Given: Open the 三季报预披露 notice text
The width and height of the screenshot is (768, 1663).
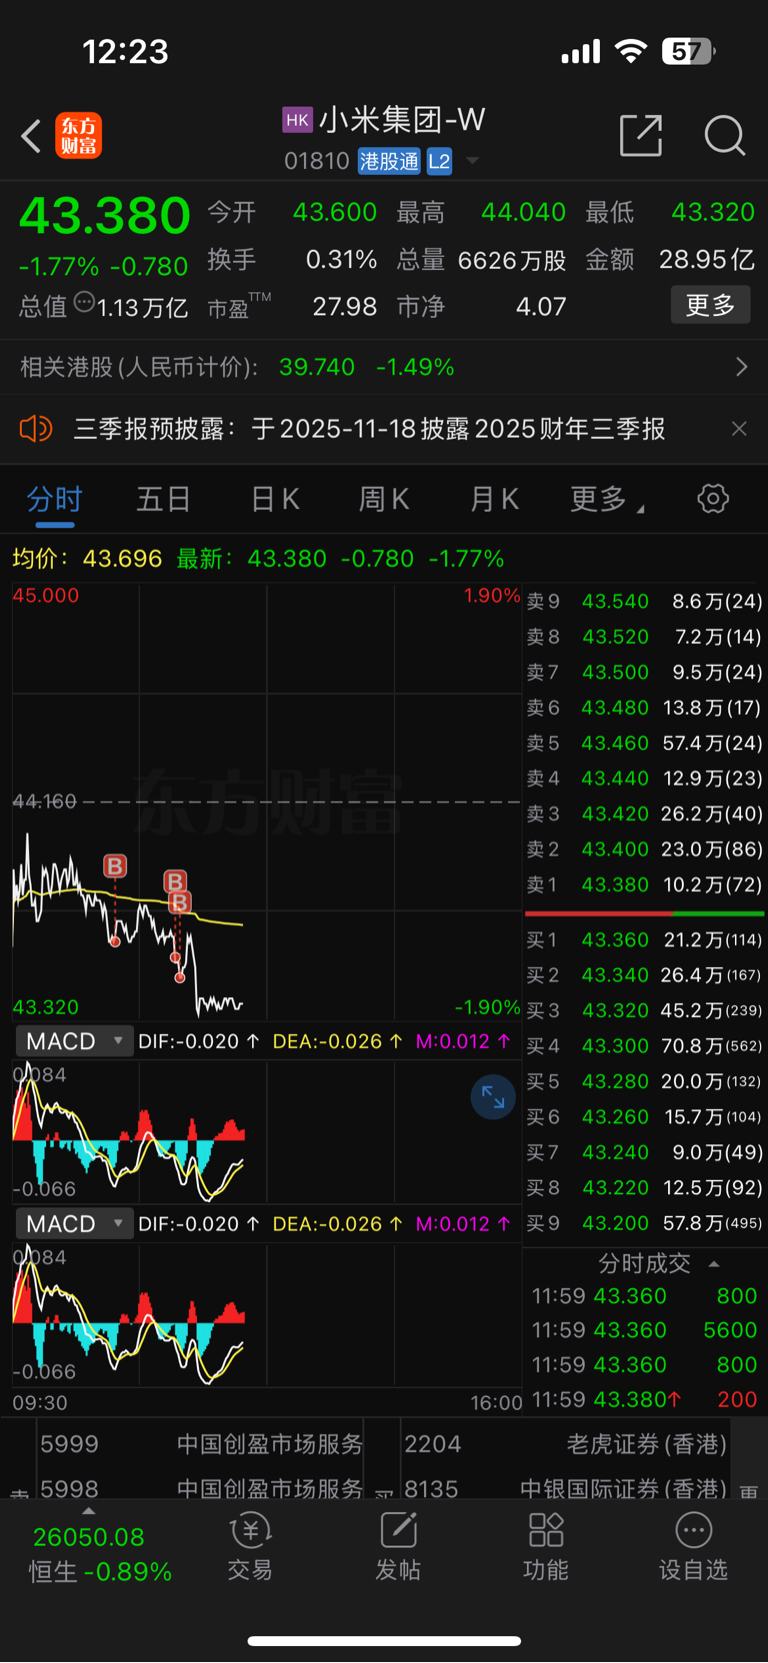Looking at the screenshot, I should coord(369,429).
